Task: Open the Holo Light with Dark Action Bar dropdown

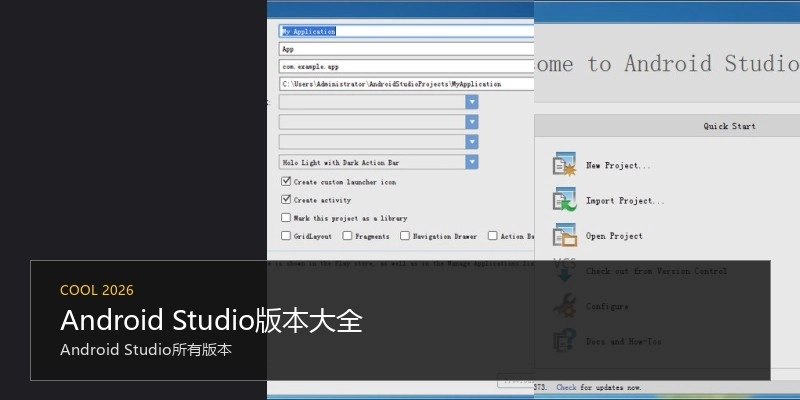Action: (x=378, y=162)
